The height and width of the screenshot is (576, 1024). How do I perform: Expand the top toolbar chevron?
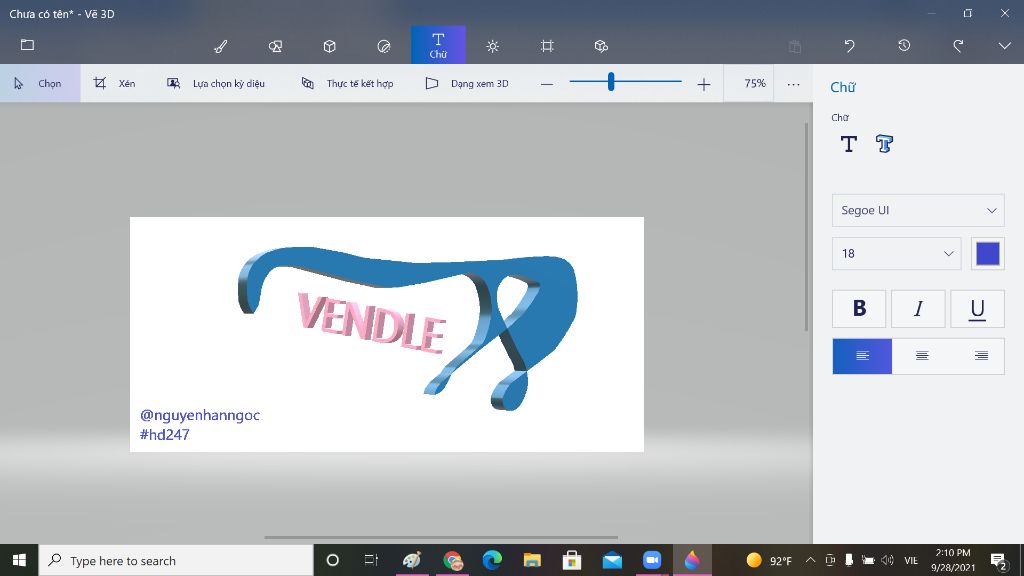pyautogui.click(x=1004, y=46)
